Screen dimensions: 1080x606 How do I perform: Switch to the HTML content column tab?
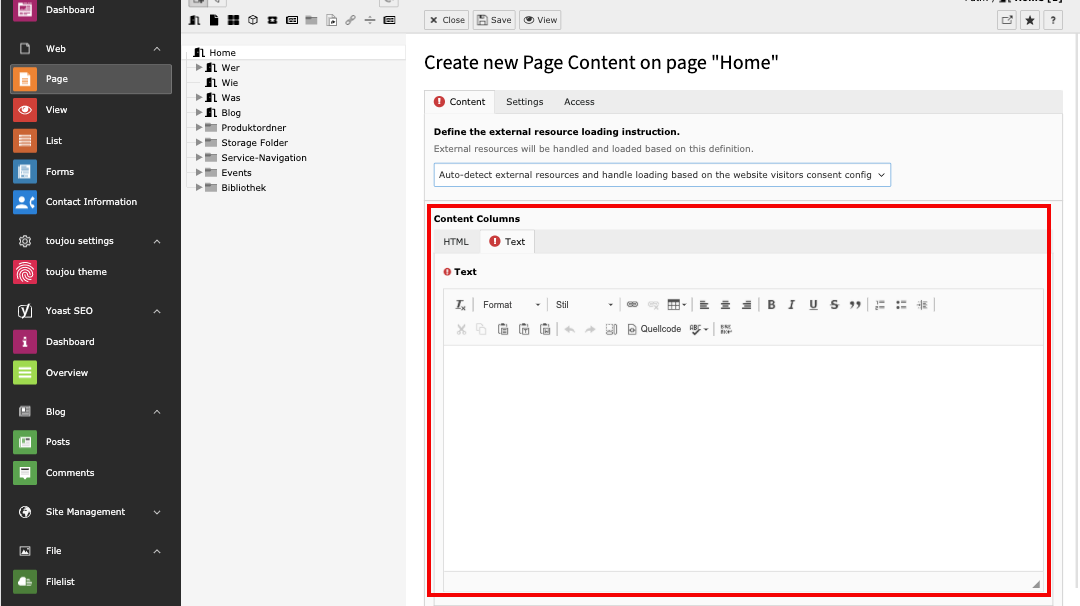click(x=456, y=242)
